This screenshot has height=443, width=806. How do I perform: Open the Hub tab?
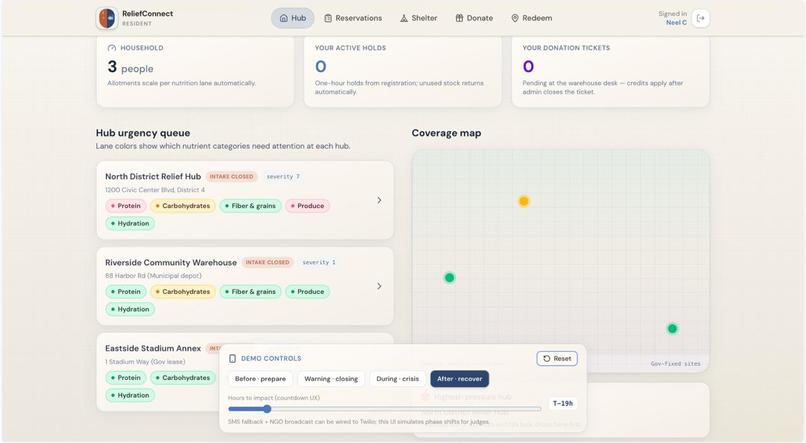(x=292, y=18)
